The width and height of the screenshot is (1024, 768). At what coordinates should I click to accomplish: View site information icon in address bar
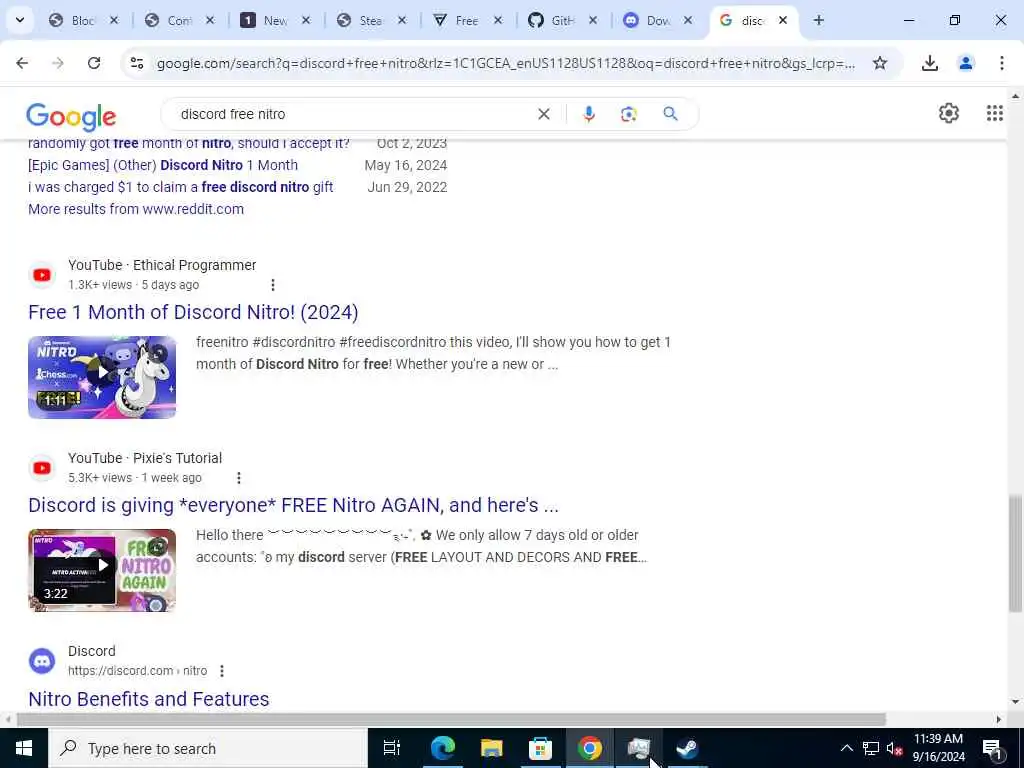pos(136,63)
